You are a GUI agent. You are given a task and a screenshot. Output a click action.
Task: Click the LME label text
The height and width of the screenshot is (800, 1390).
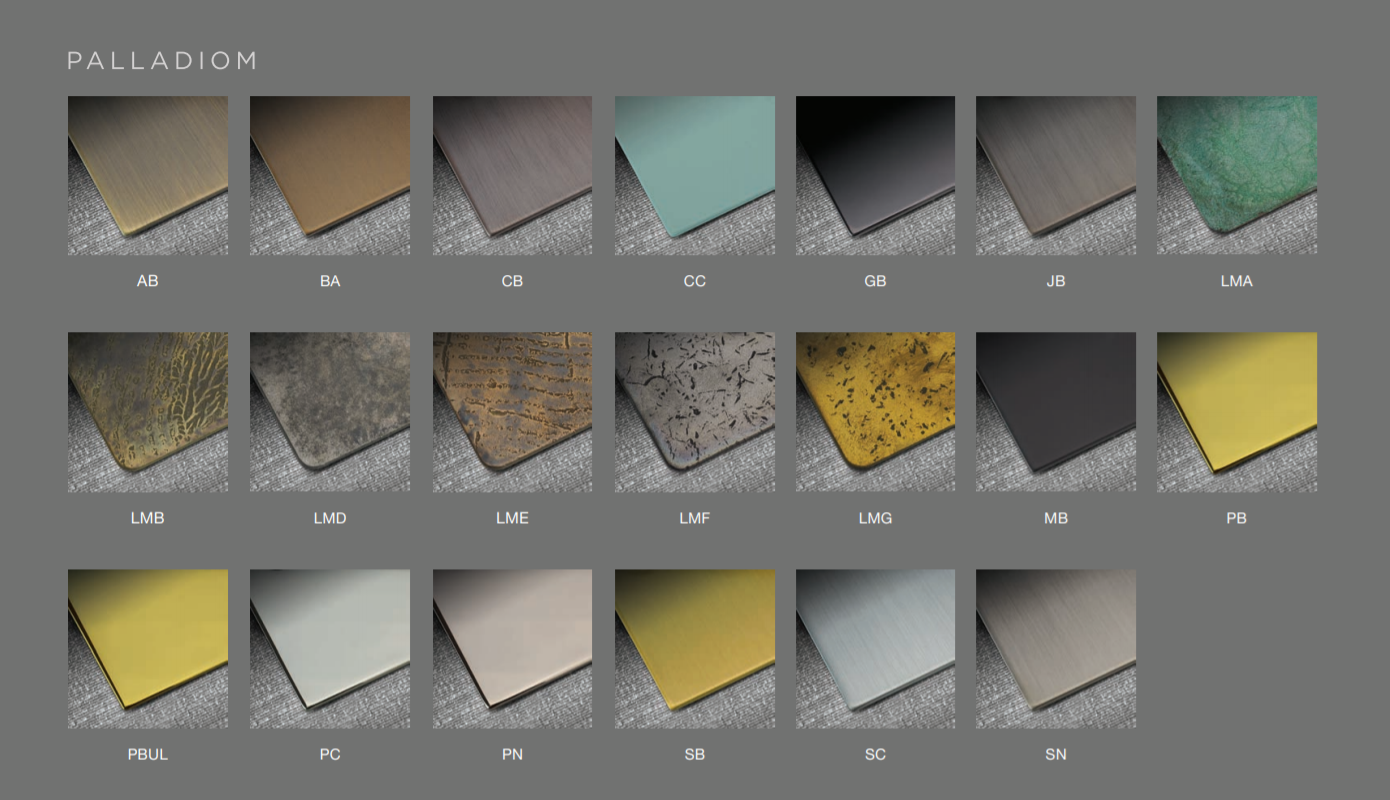512,518
